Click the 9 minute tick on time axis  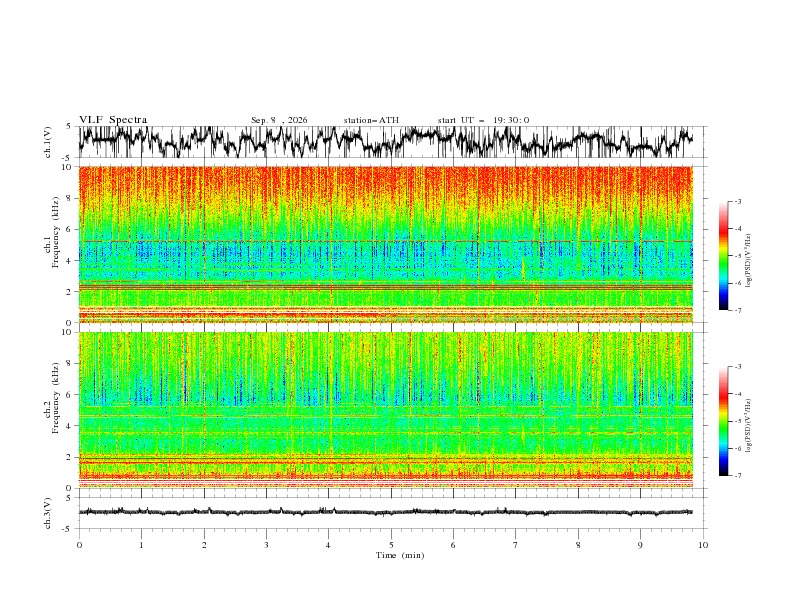point(640,545)
